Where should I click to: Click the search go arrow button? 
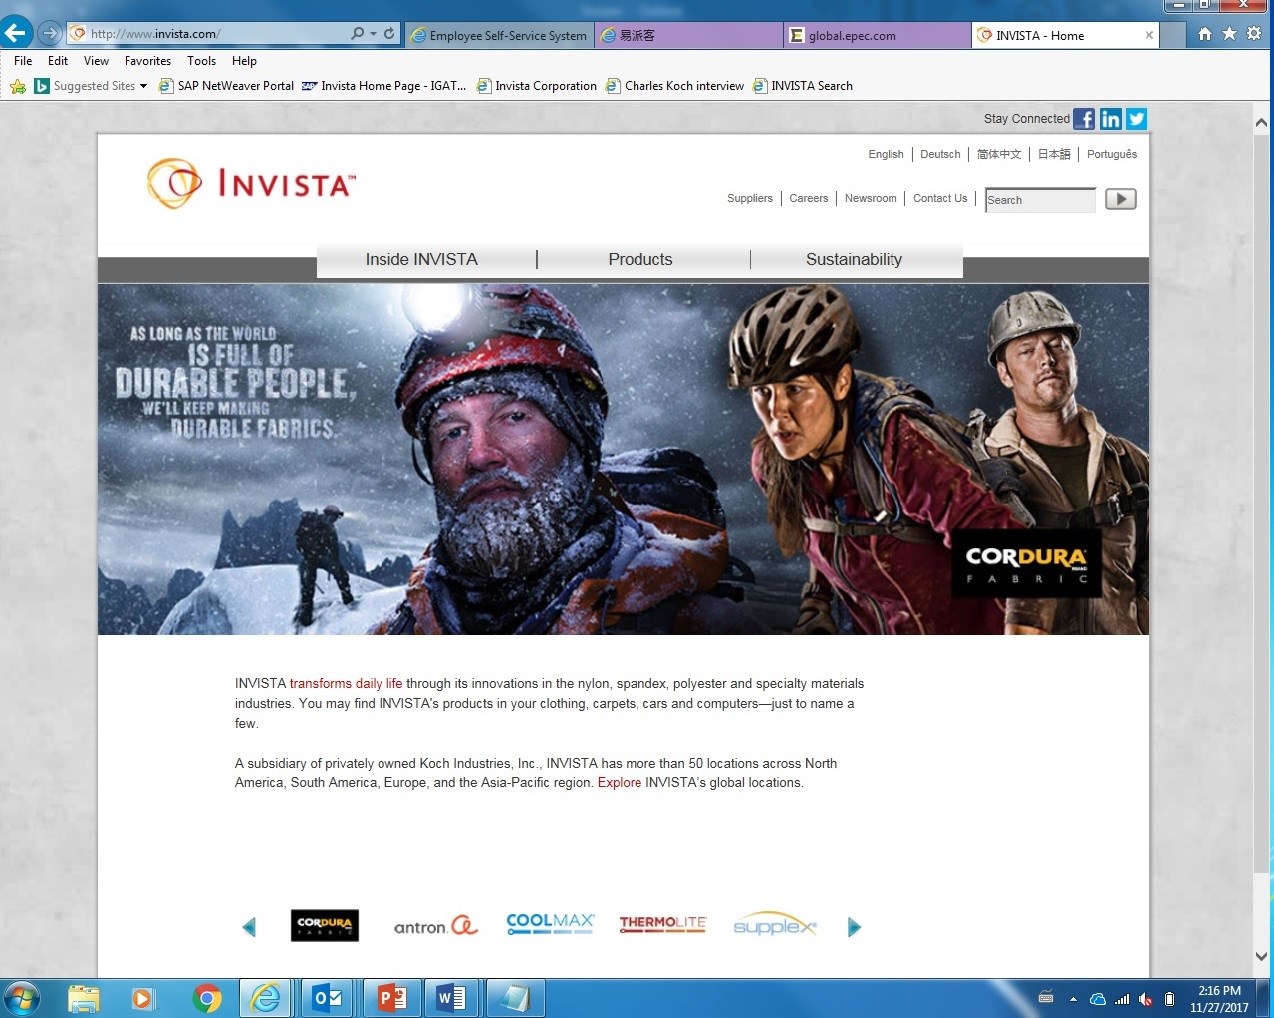[1120, 199]
